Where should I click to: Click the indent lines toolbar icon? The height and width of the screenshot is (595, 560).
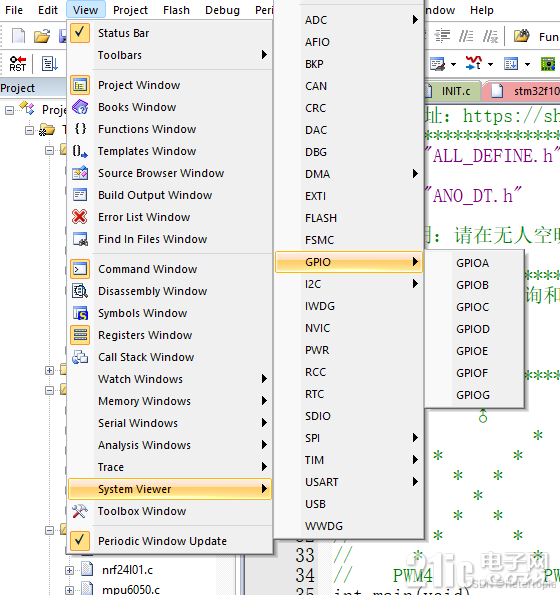click(442, 36)
